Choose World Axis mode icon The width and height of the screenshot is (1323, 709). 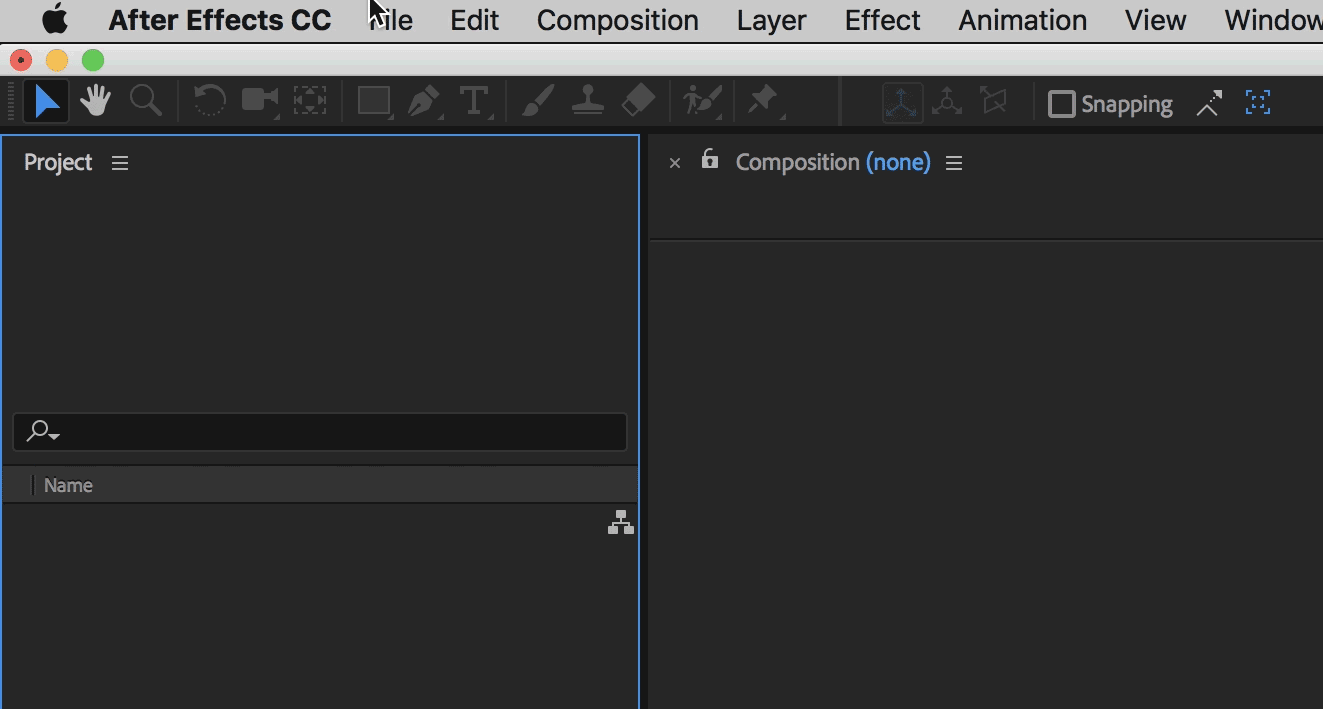click(947, 102)
